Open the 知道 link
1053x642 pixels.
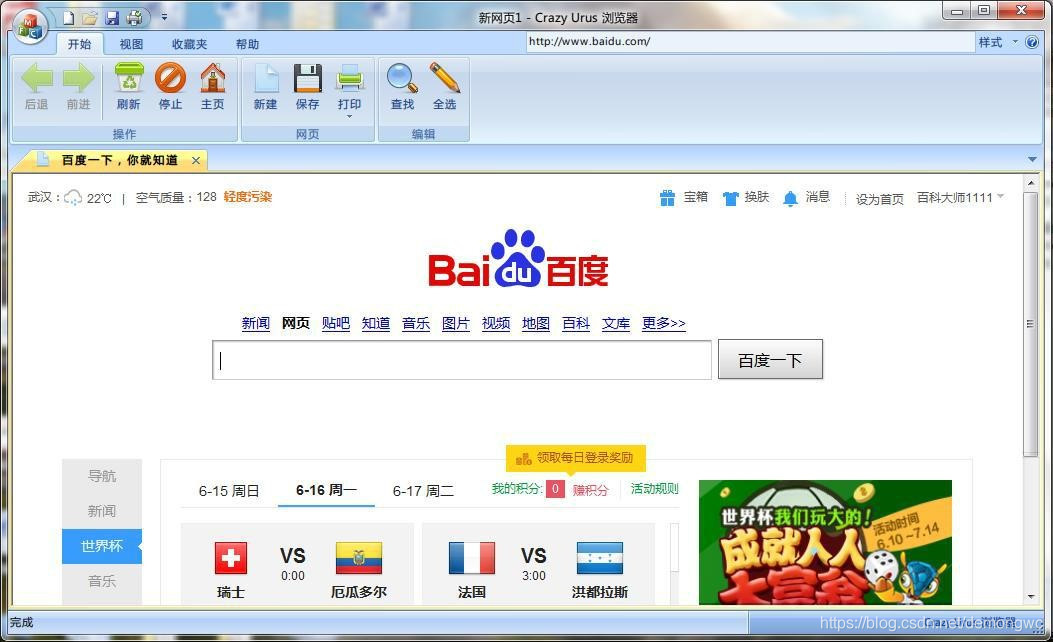click(x=376, y=323)
